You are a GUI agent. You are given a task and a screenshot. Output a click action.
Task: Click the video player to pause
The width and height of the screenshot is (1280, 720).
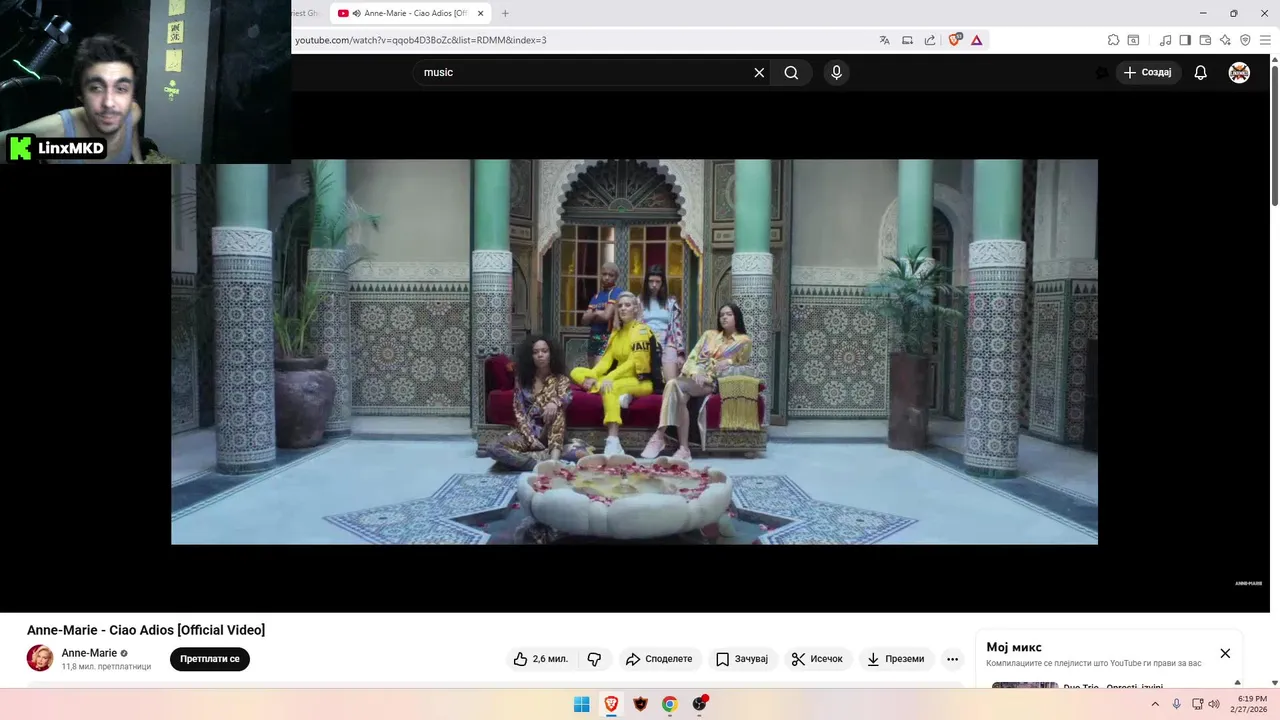coord(634,352)
